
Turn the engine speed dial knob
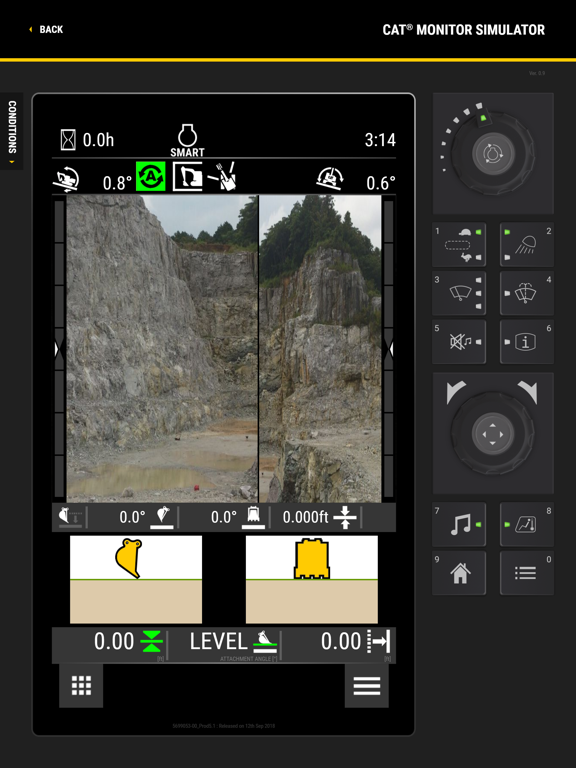493,153
